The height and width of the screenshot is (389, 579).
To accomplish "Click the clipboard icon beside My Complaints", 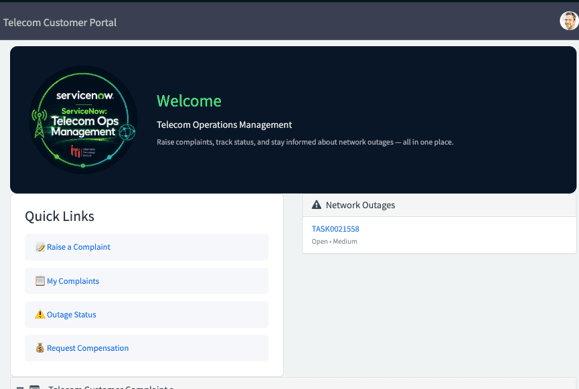I will click(x=40, y=281).
